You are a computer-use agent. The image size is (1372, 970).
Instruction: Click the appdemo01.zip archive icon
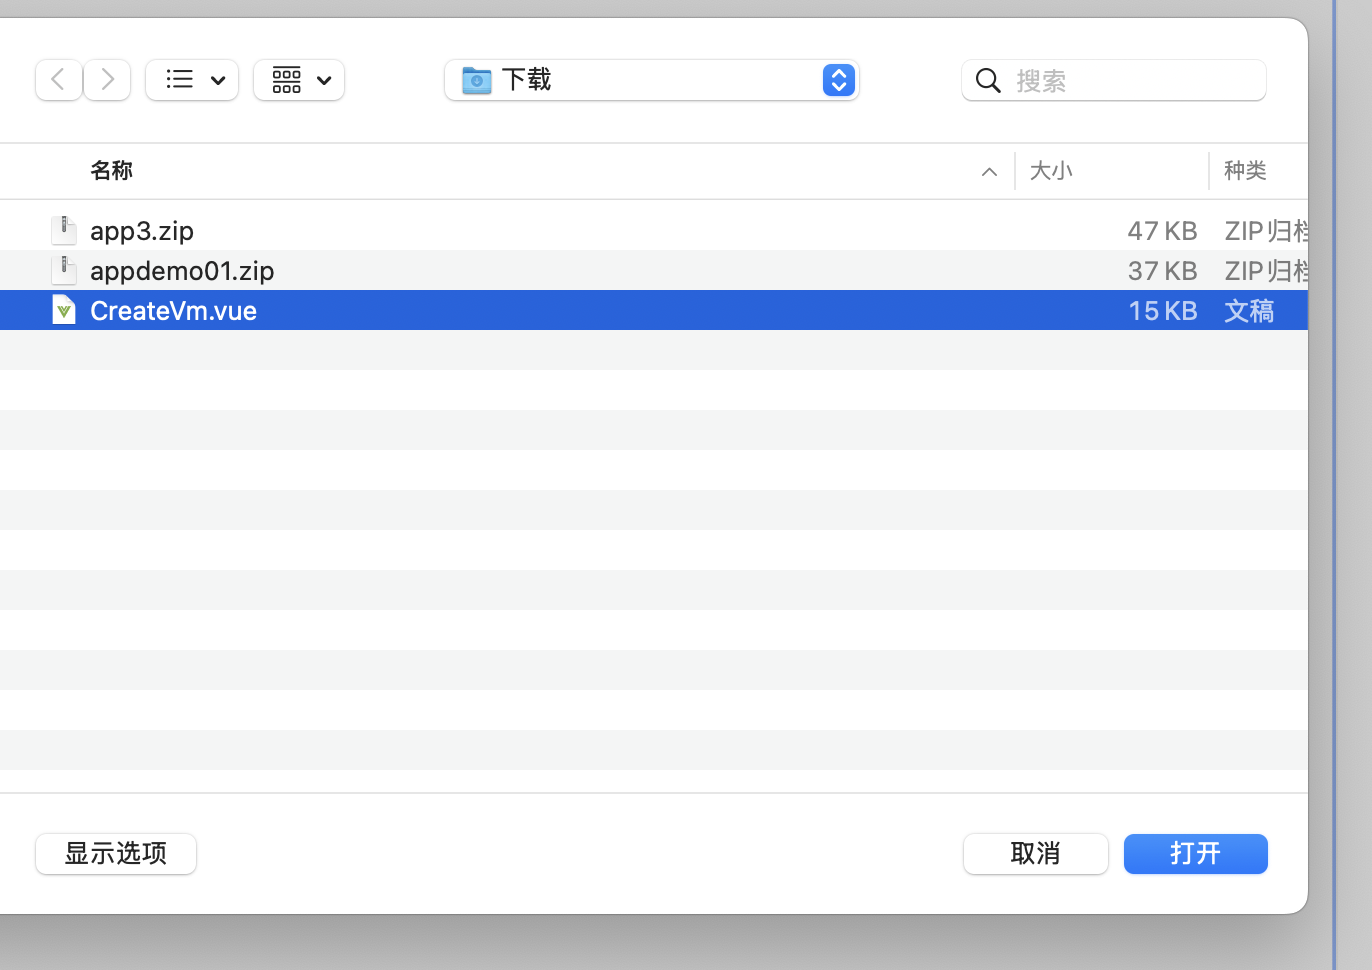coord(64,270)
